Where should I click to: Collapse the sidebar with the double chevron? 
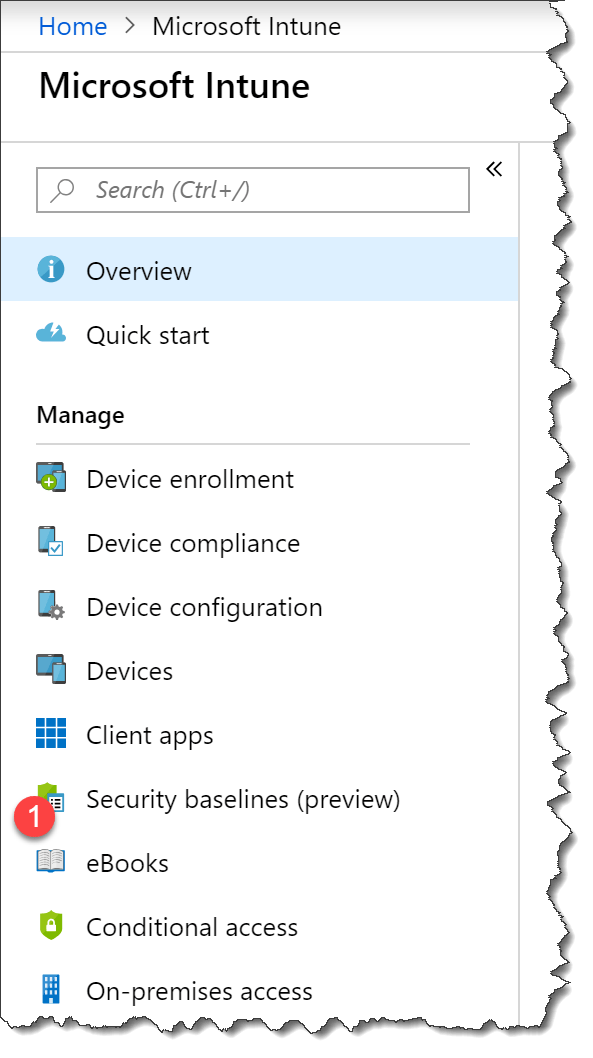(494, 169)
